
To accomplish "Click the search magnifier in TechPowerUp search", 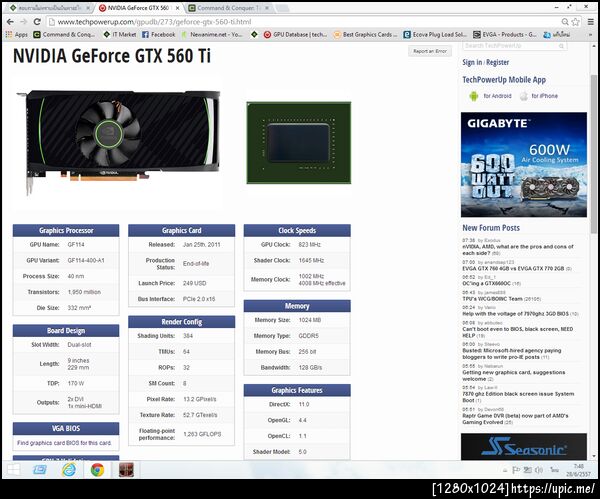I will pyautogui.click(x=561, y=46).
